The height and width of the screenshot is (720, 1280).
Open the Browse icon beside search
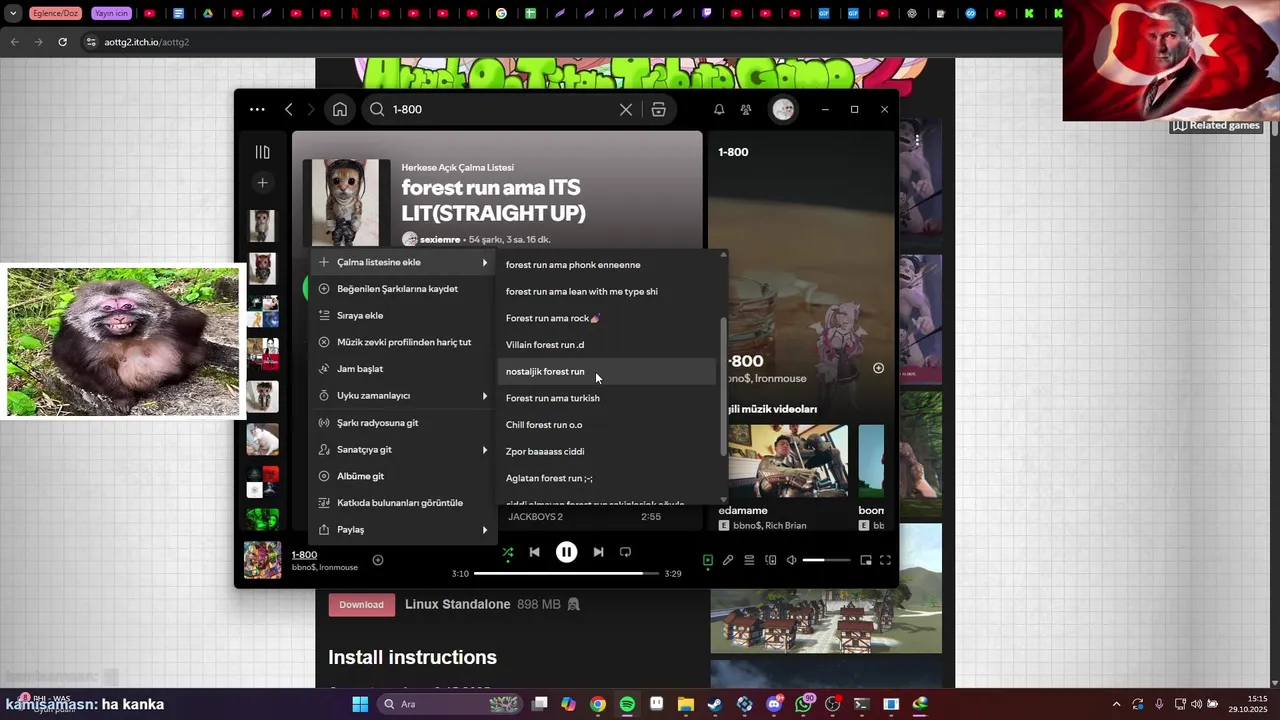coord(658,110)
